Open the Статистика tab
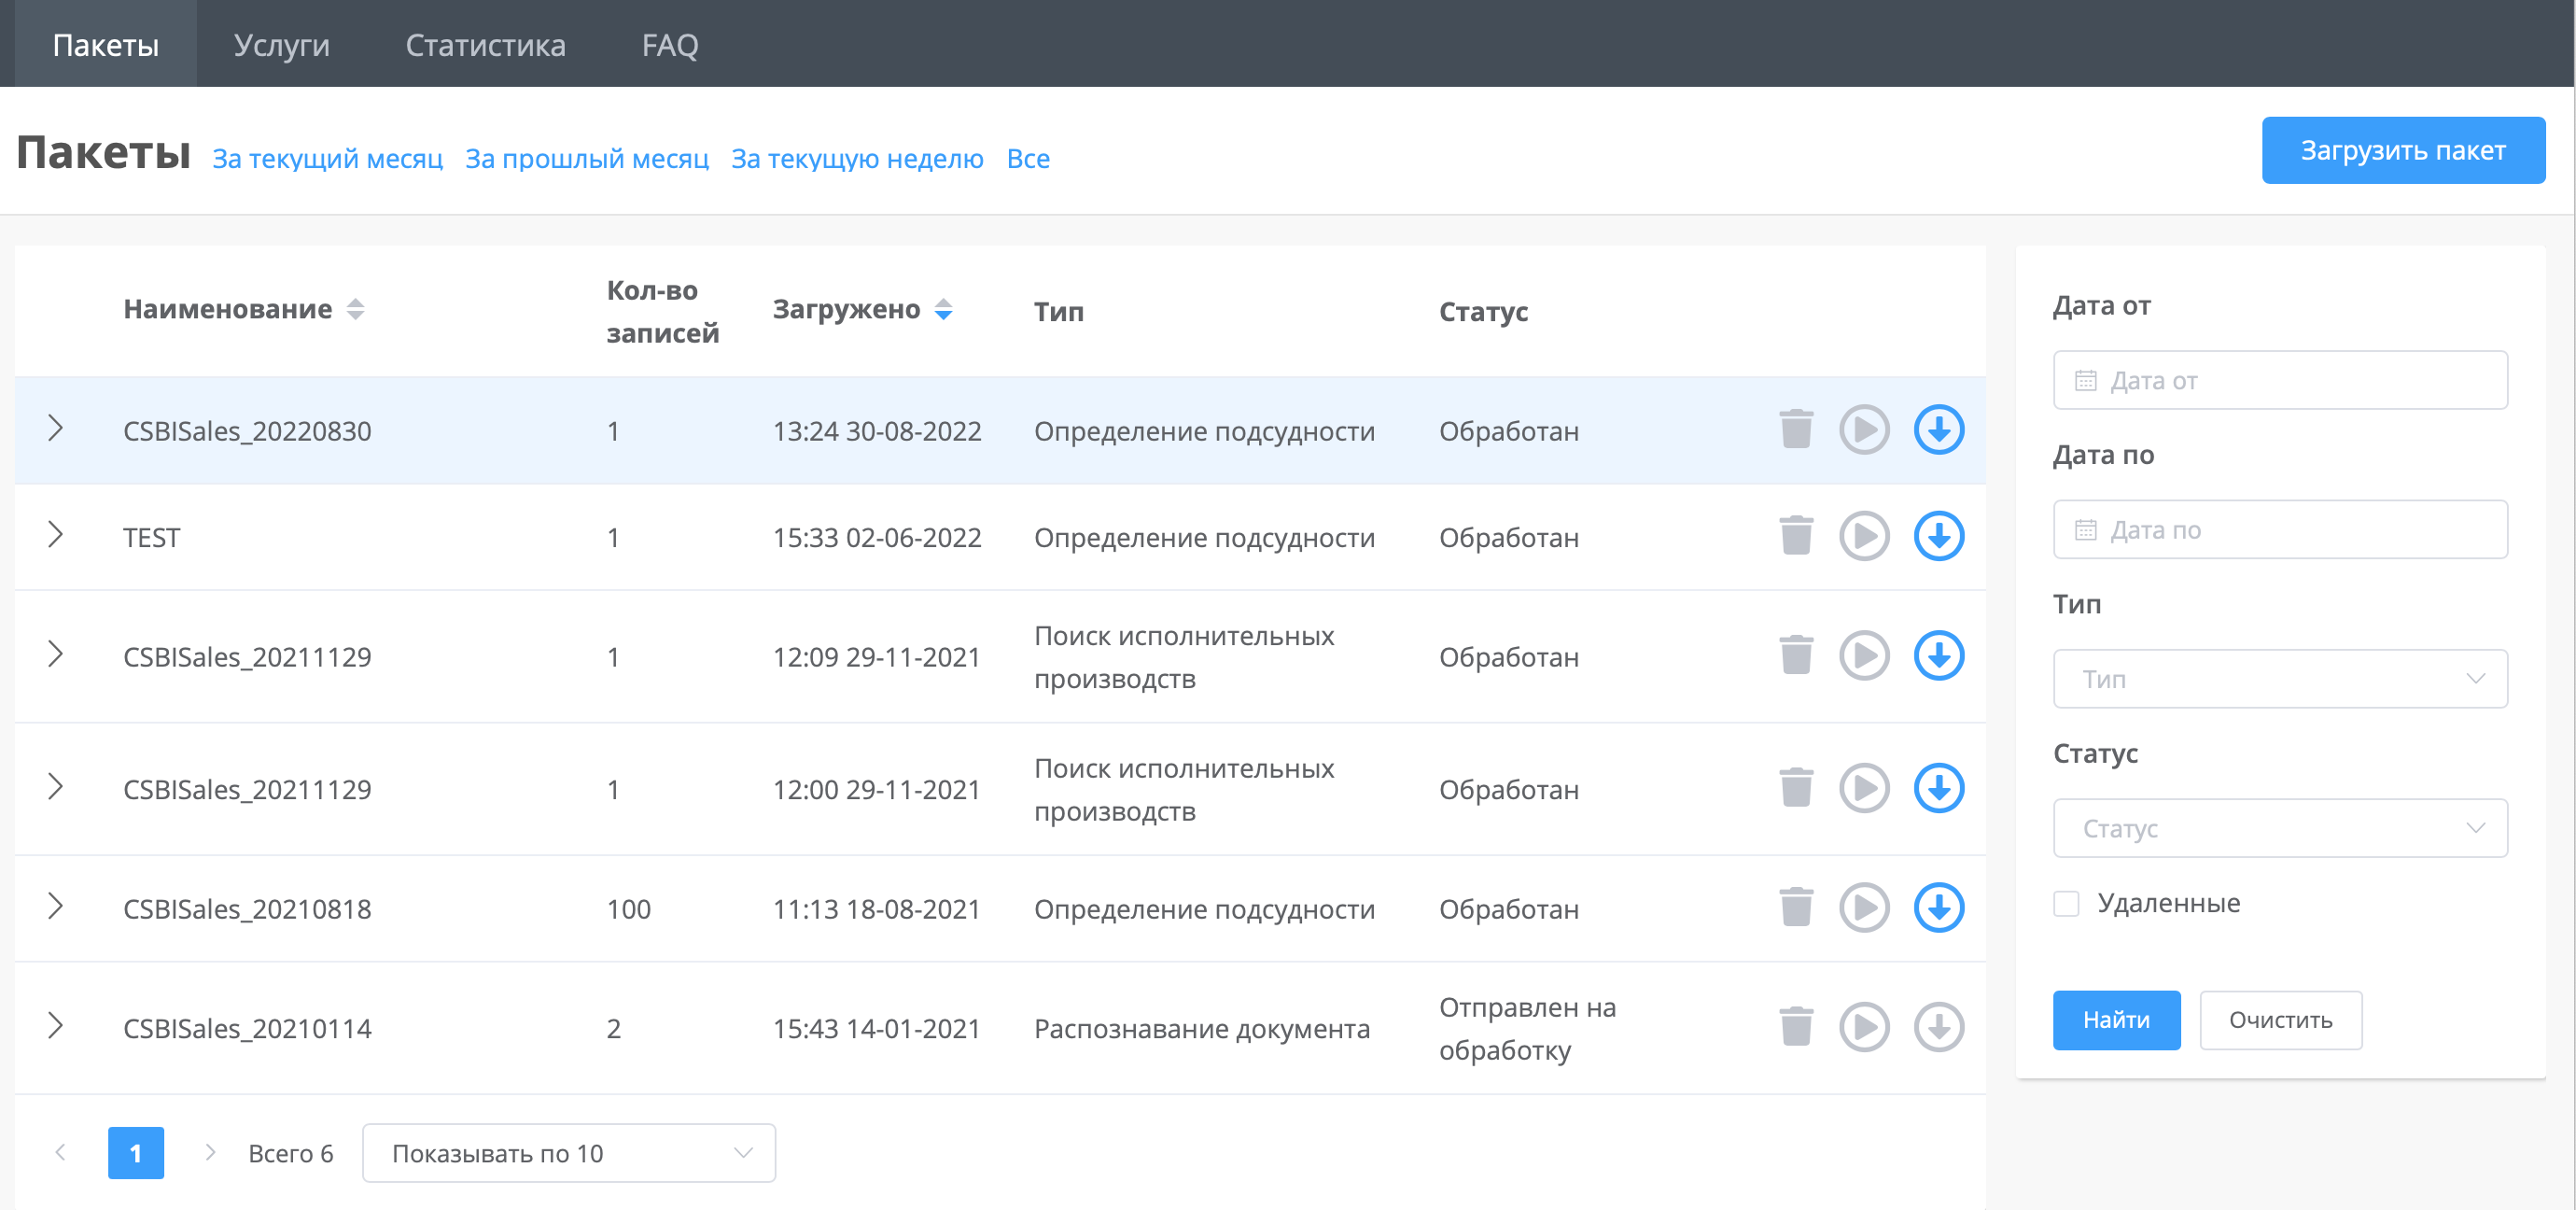 [x=485, y=45]
